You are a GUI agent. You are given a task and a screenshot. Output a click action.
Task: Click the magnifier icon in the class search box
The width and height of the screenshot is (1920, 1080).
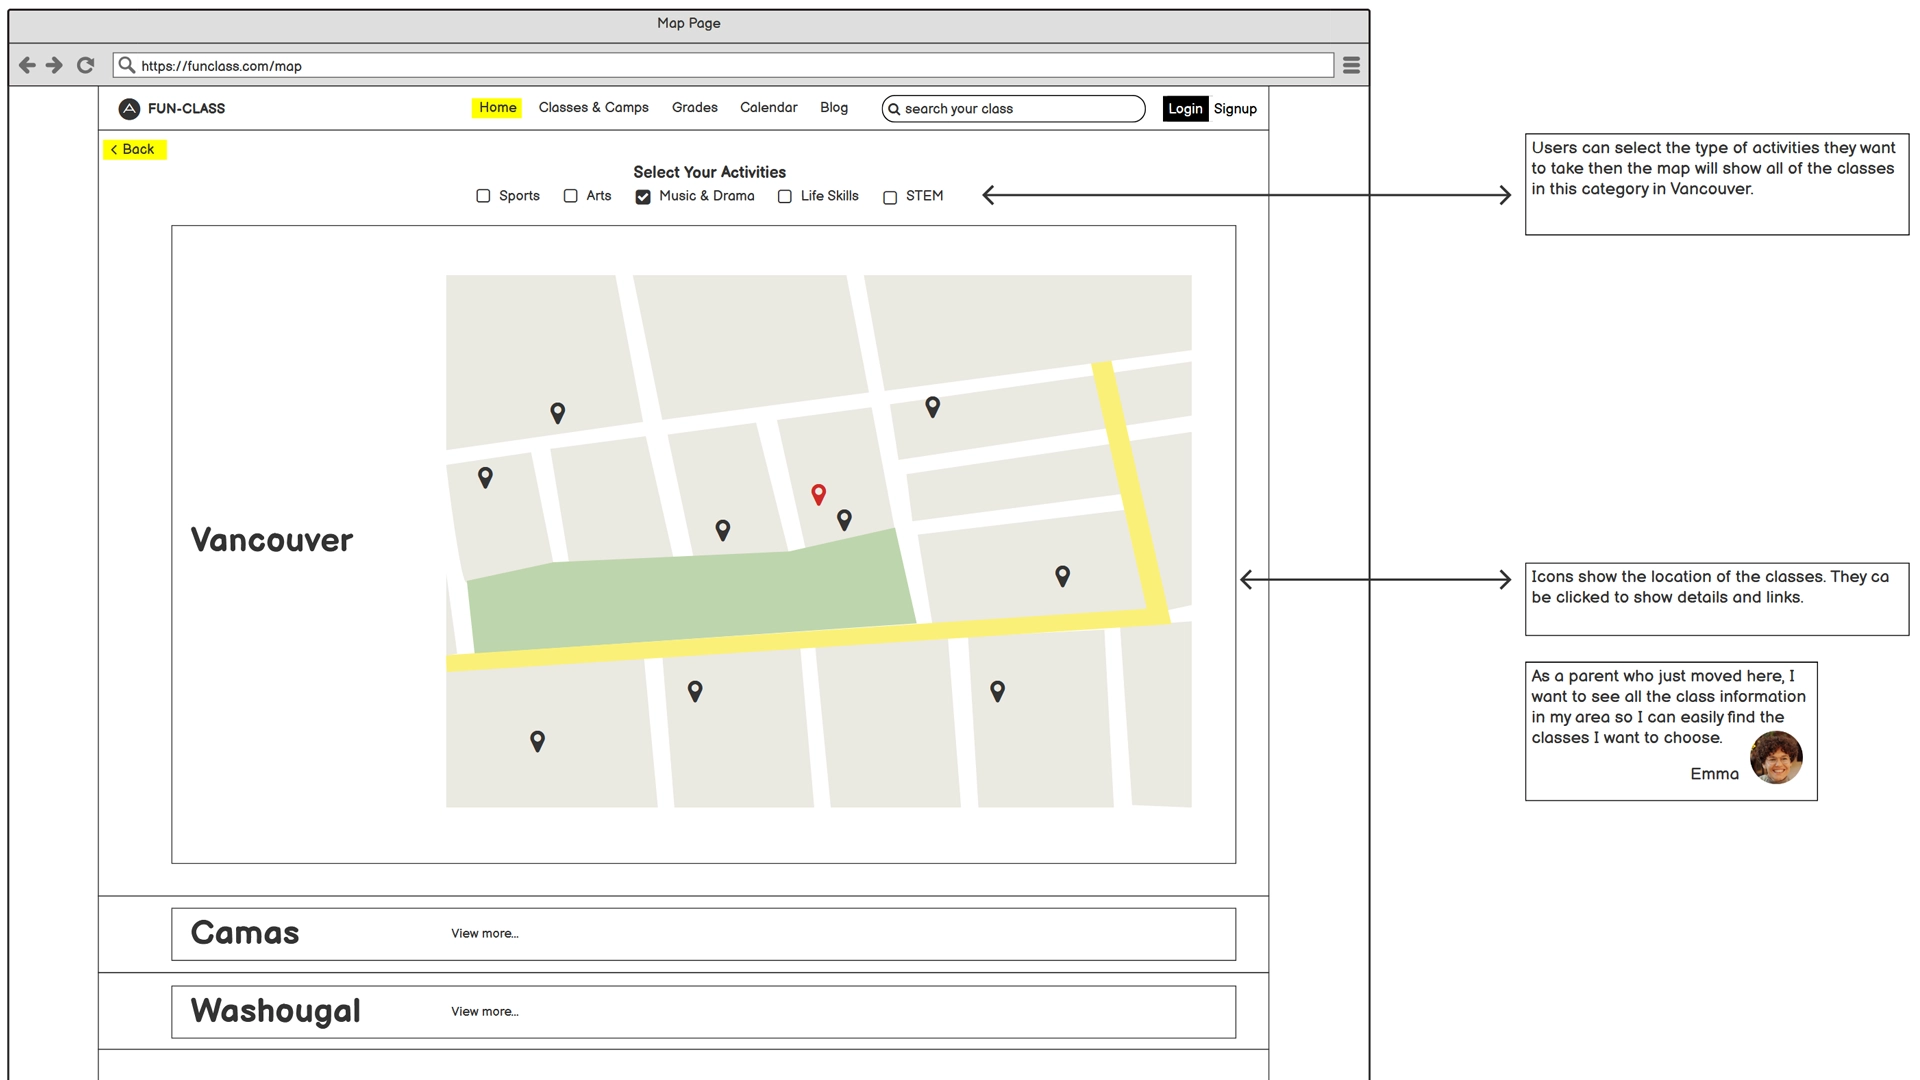coord(894,109)
